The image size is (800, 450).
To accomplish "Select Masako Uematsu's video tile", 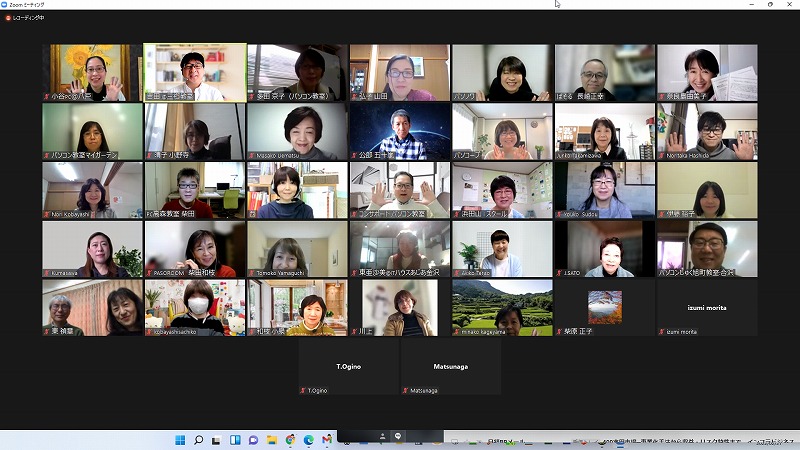I will coord(297,131).
